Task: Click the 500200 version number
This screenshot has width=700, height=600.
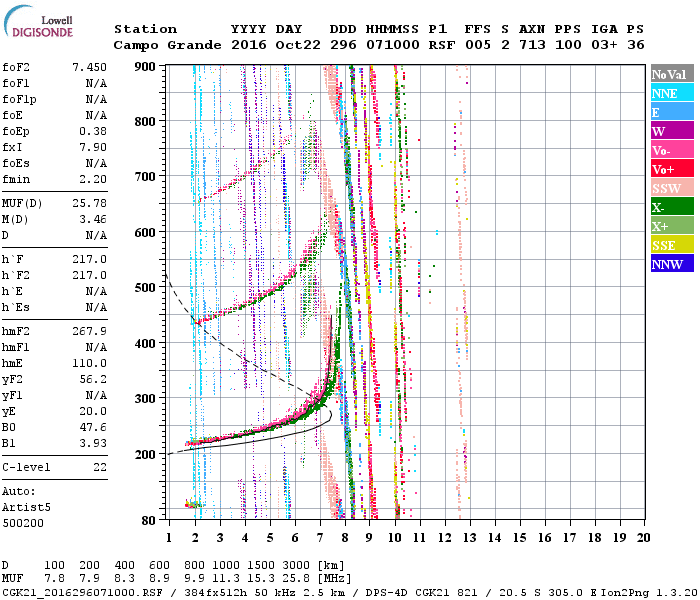Action: [23, 523]
